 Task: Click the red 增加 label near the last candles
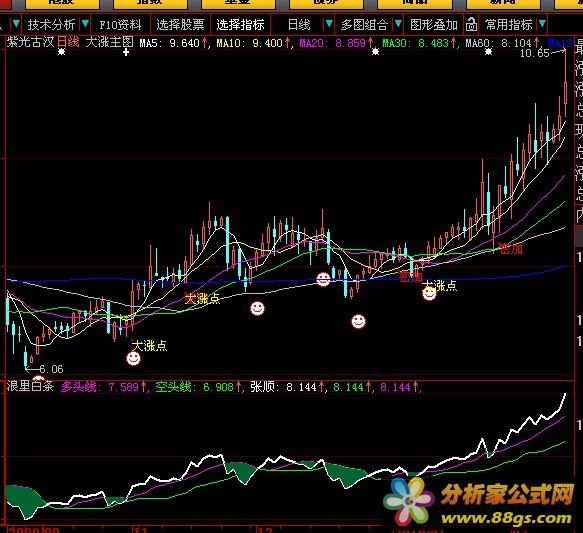(510, 249)
